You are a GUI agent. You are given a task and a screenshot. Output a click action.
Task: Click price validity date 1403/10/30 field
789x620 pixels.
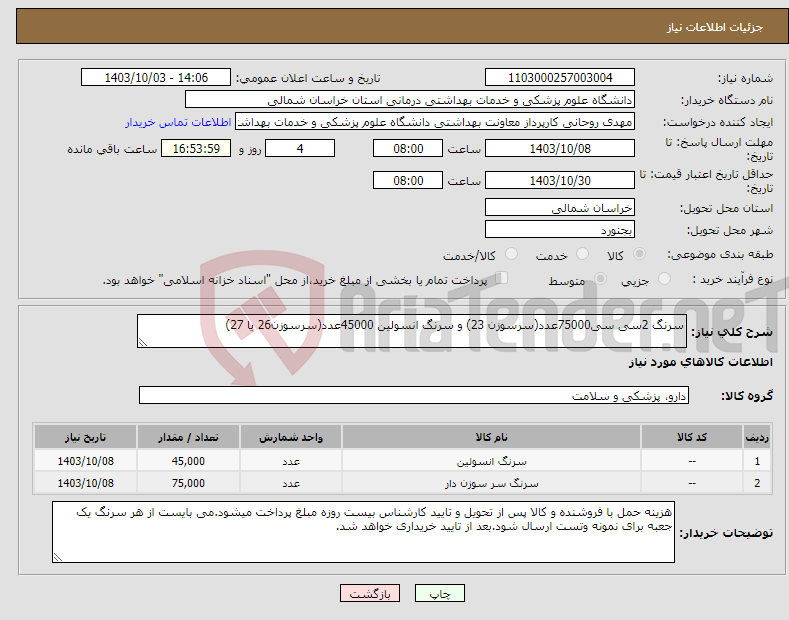560,180
